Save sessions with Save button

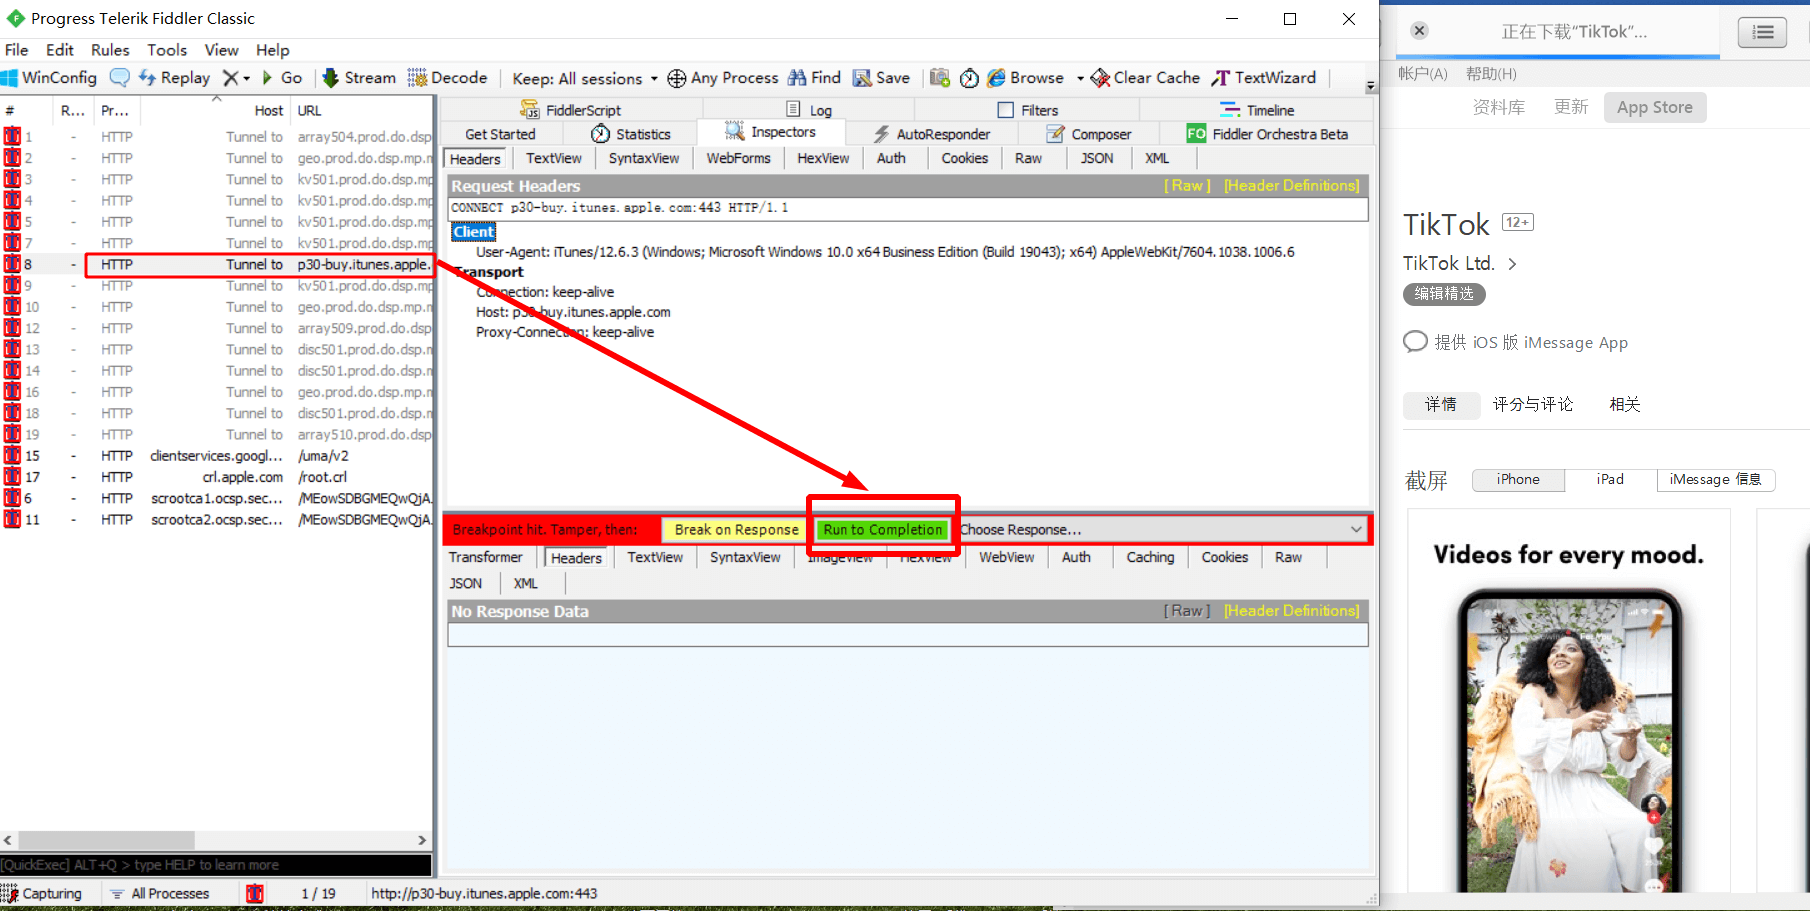881,78
